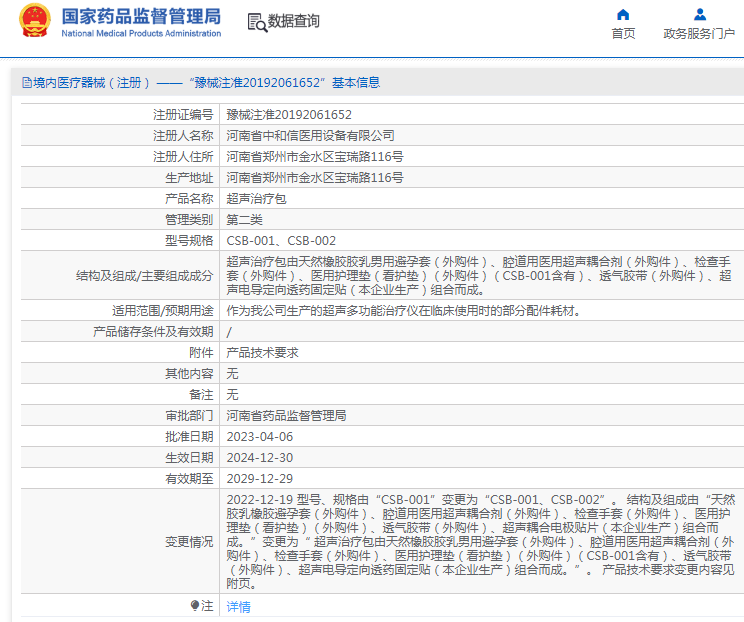The width and height of the screenshot is (744, 622).
Task: Click the 有效期至 row label
Action: pyautogui.click(x=189, y=479)
